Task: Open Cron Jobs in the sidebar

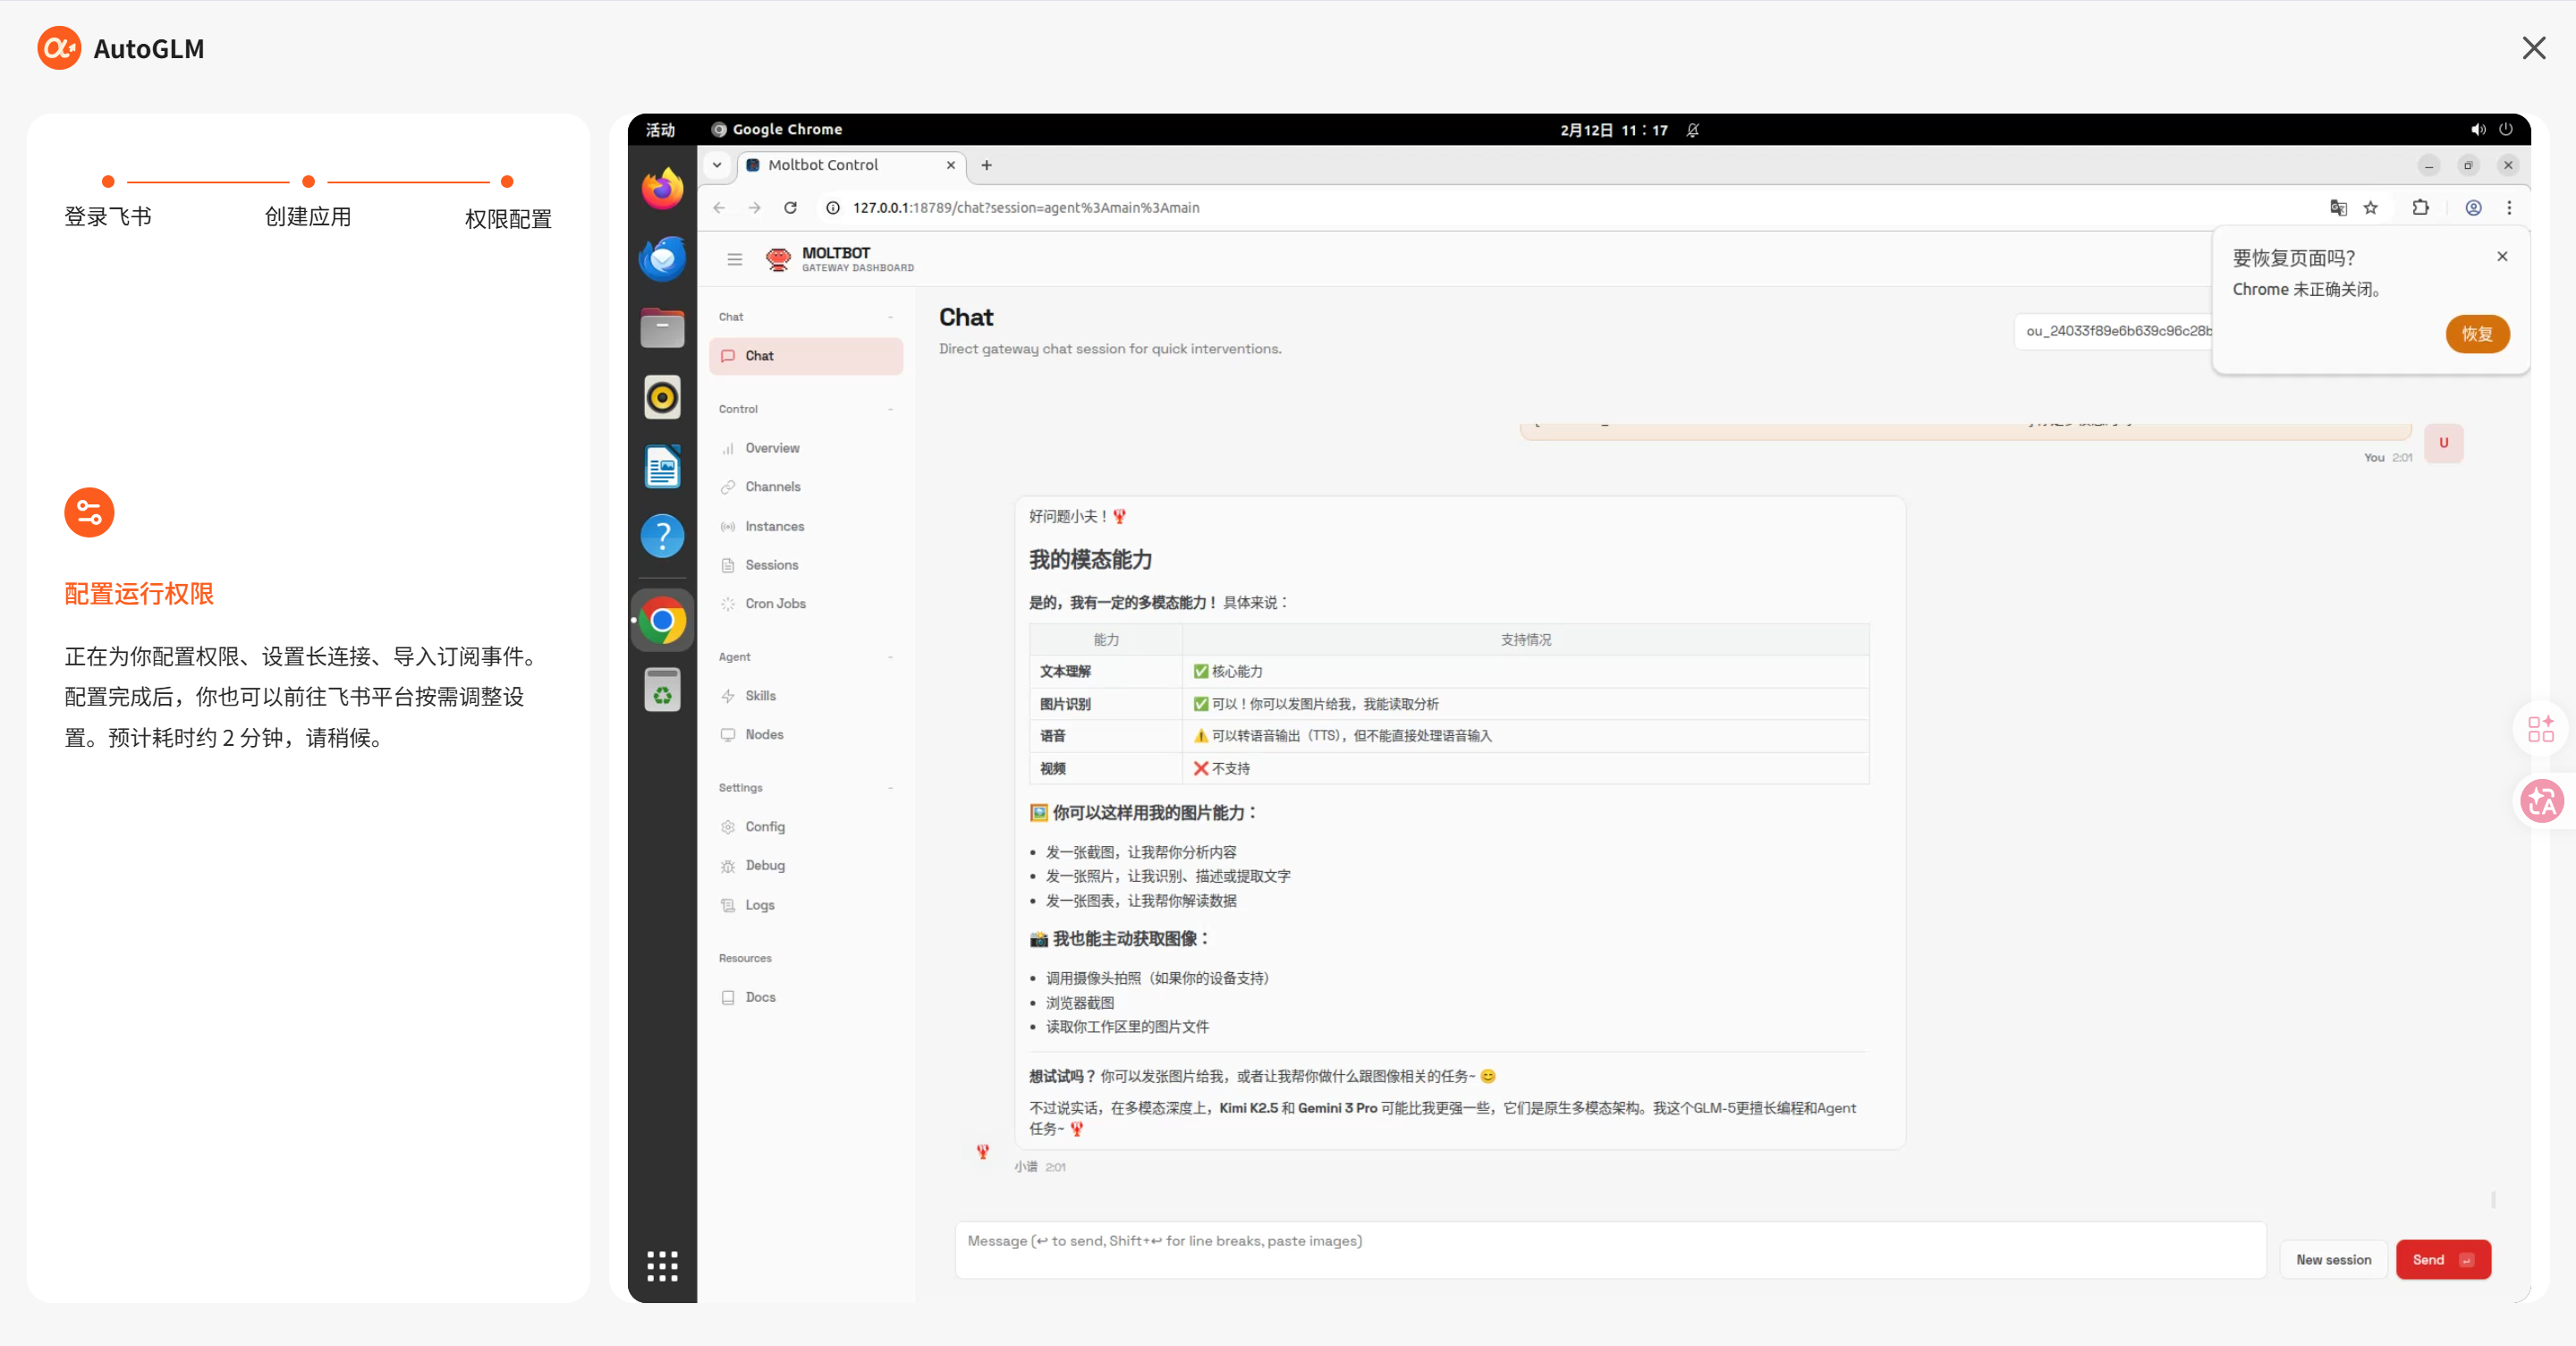Action: click(x=806, y=604)
